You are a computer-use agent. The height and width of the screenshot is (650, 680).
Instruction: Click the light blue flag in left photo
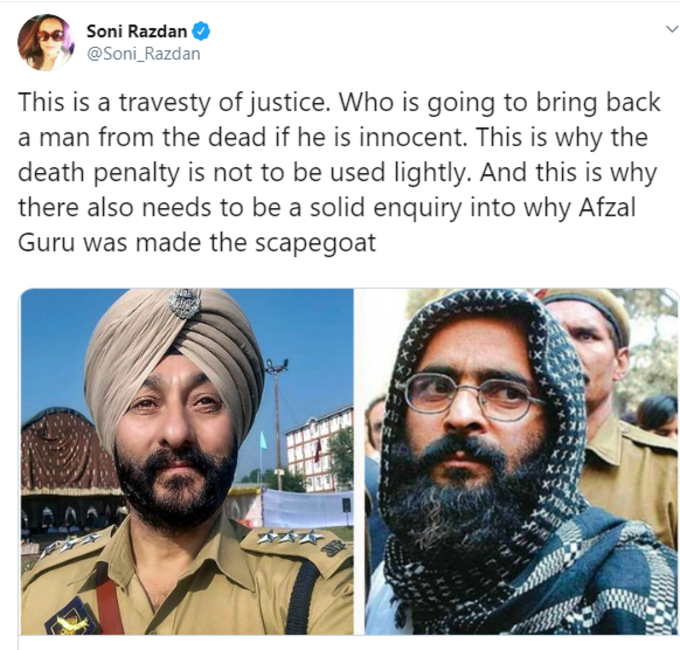coord(263,441)
